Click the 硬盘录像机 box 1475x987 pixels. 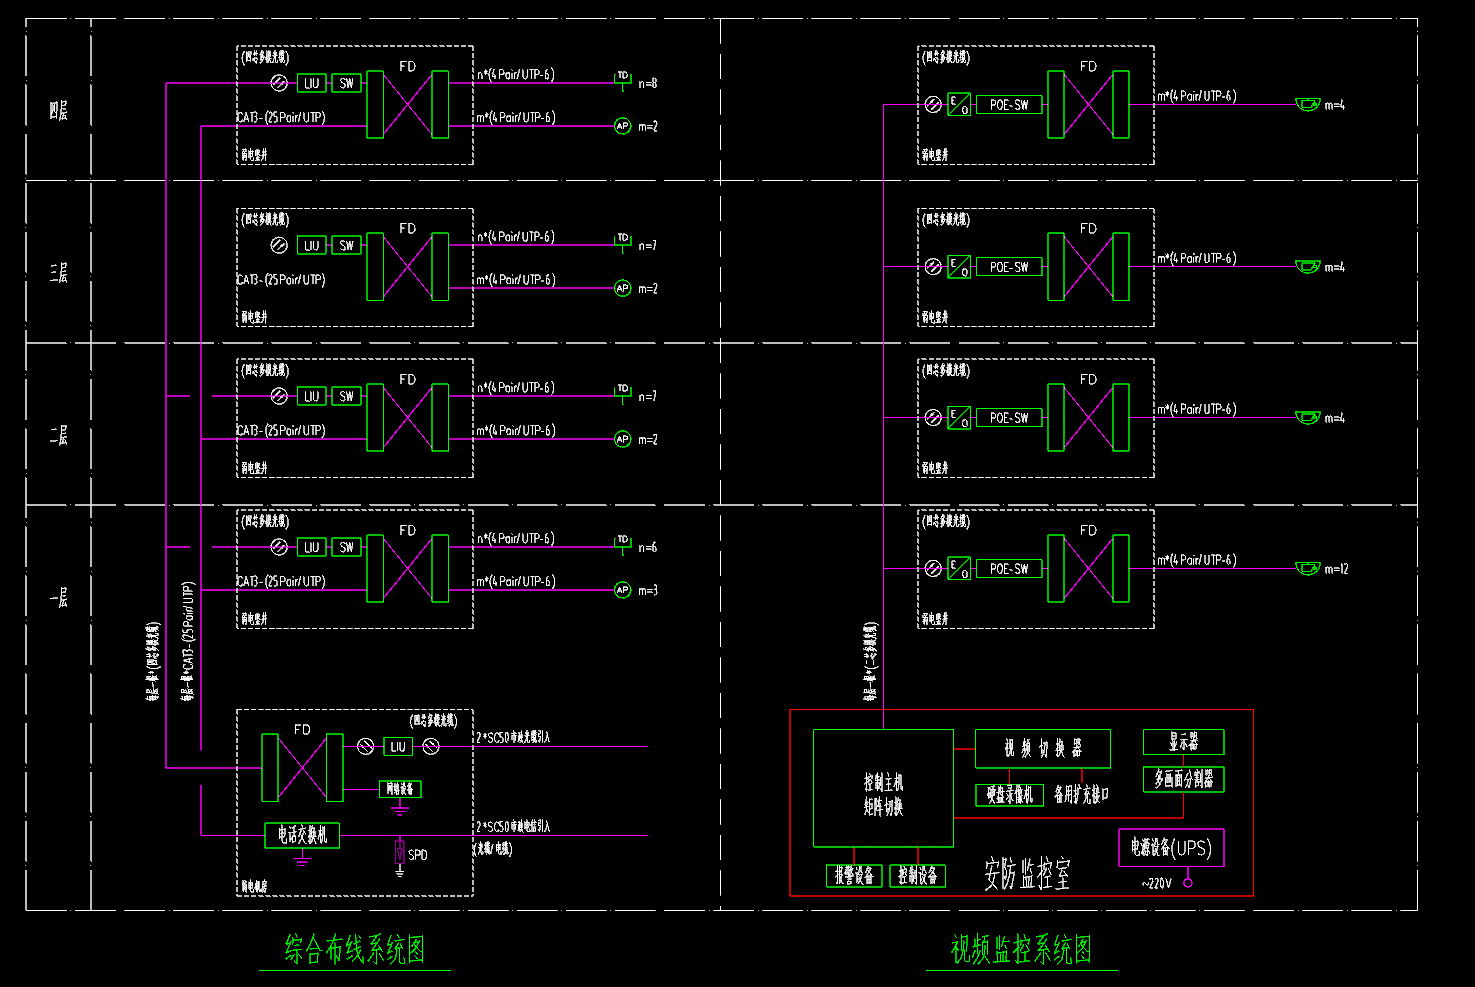pos(1009,795)
